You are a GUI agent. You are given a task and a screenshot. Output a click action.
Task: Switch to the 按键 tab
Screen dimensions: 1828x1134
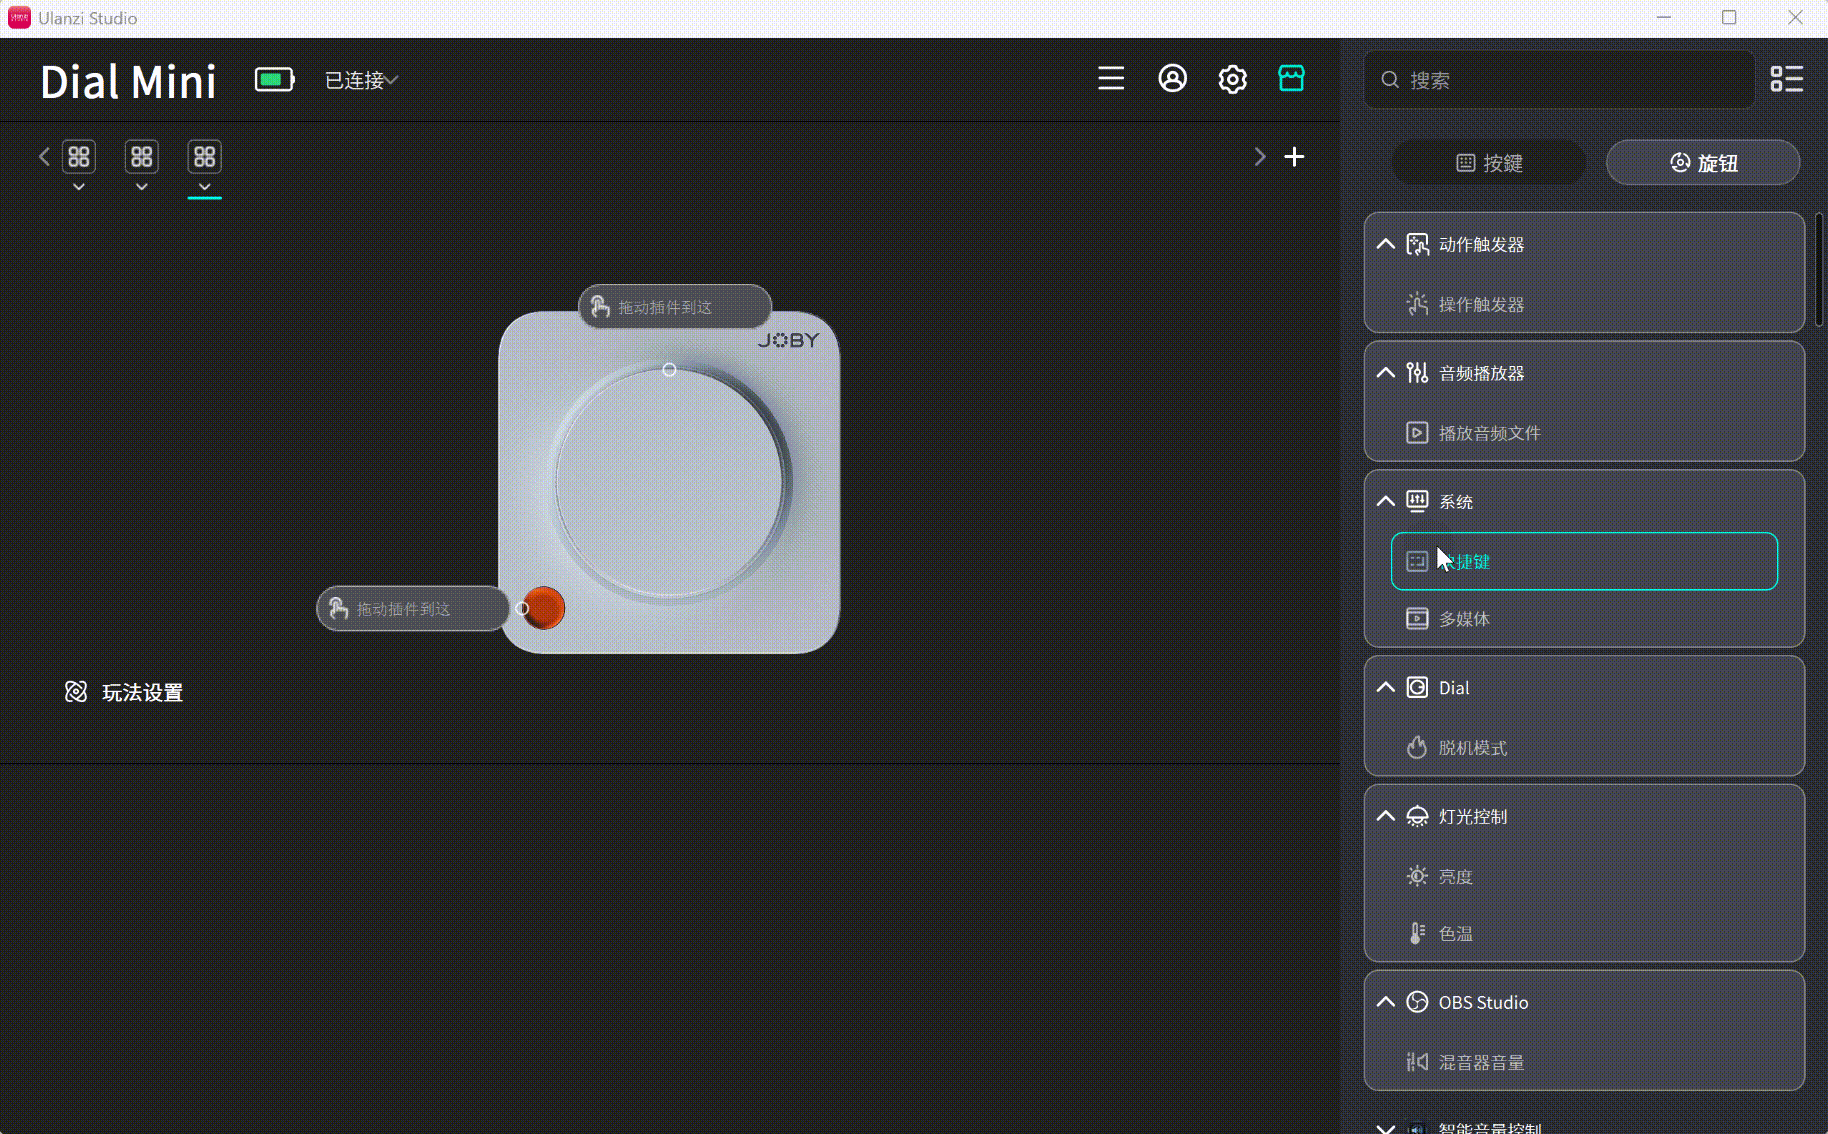point(1489,163)
